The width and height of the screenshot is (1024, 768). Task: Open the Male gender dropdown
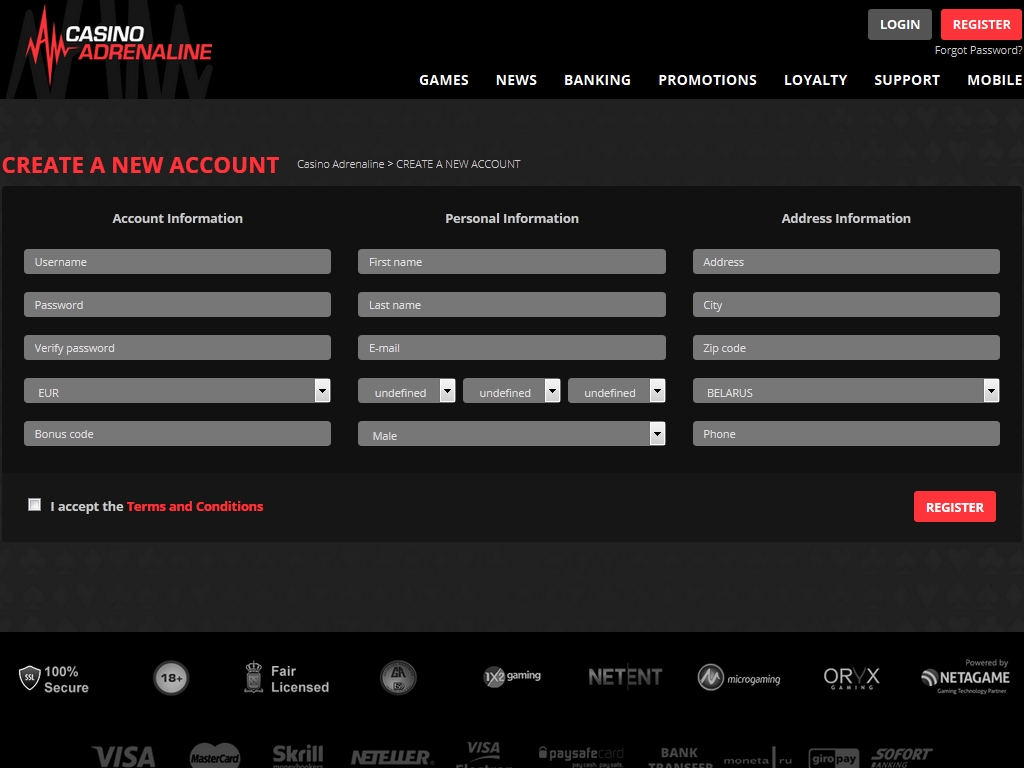(x=511, y=434)
